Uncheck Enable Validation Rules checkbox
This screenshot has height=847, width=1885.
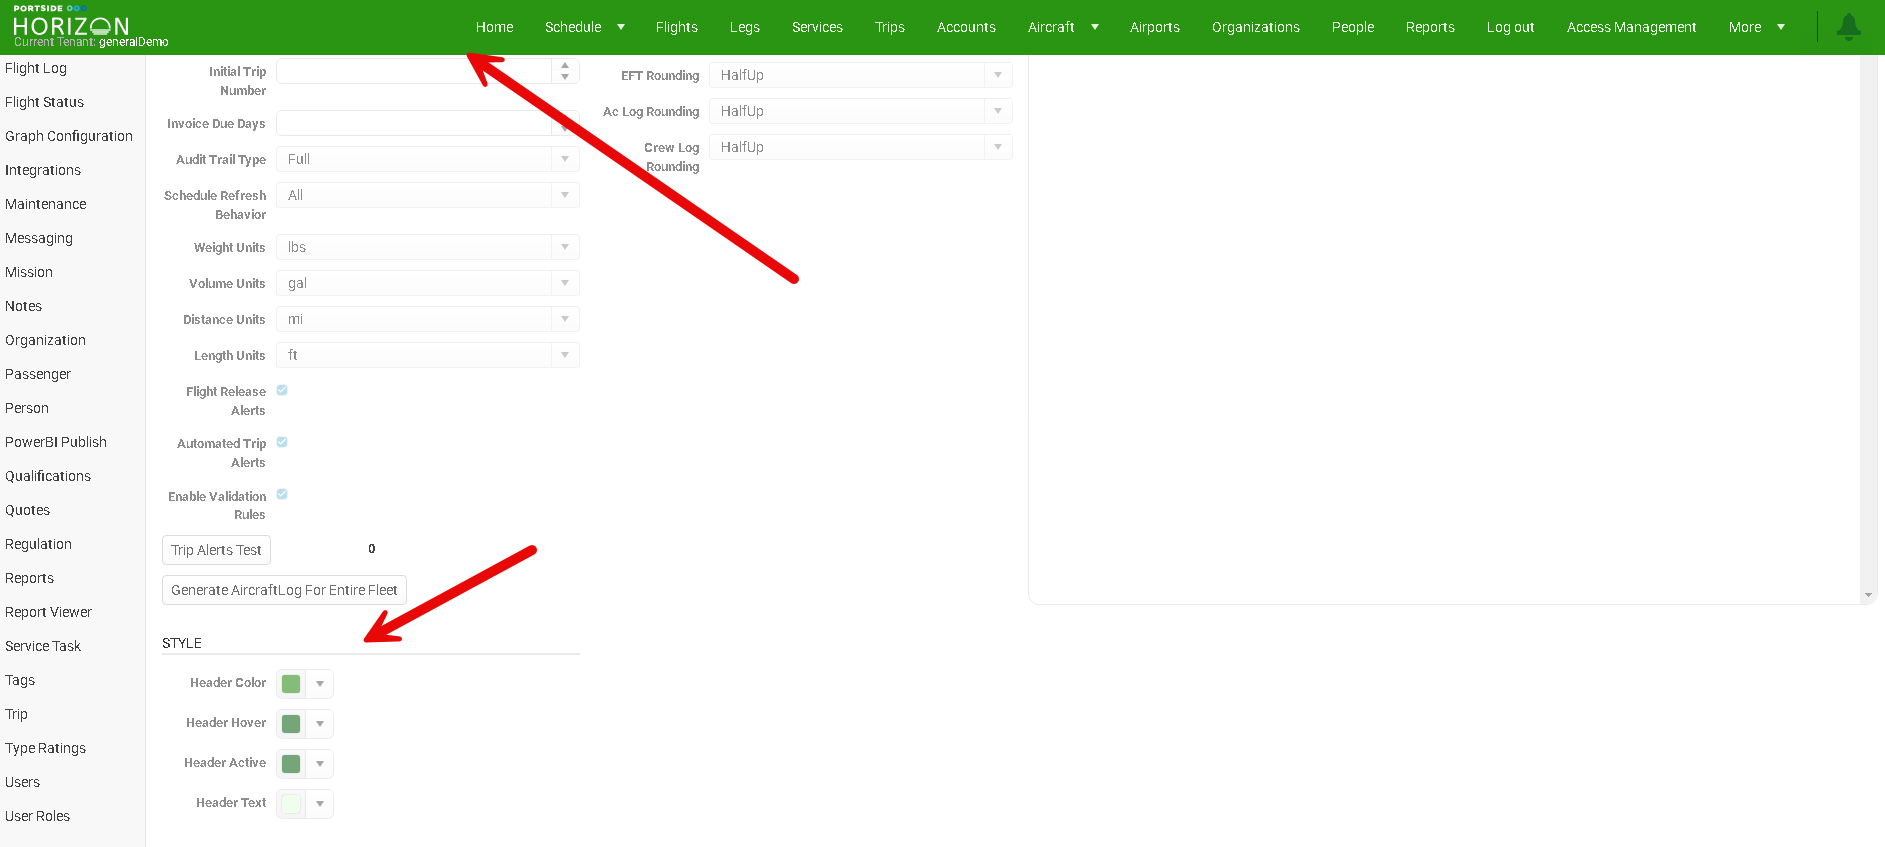[x=282, y=495]
